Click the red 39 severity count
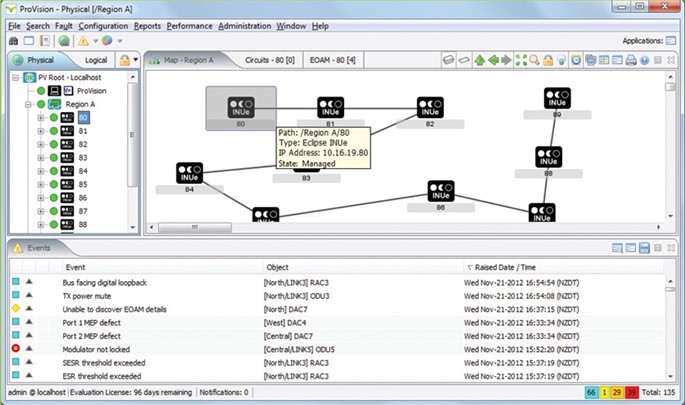Viewport: 685px width, 405px height. (632, 392)
